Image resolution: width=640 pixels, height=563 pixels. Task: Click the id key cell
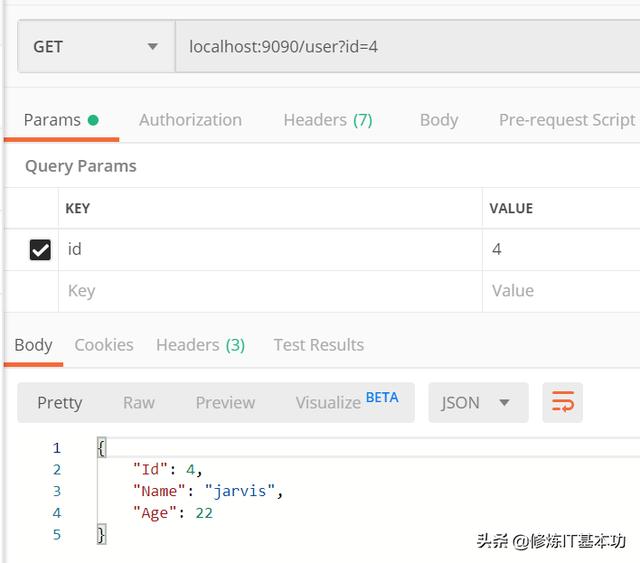tap(270, 249)
